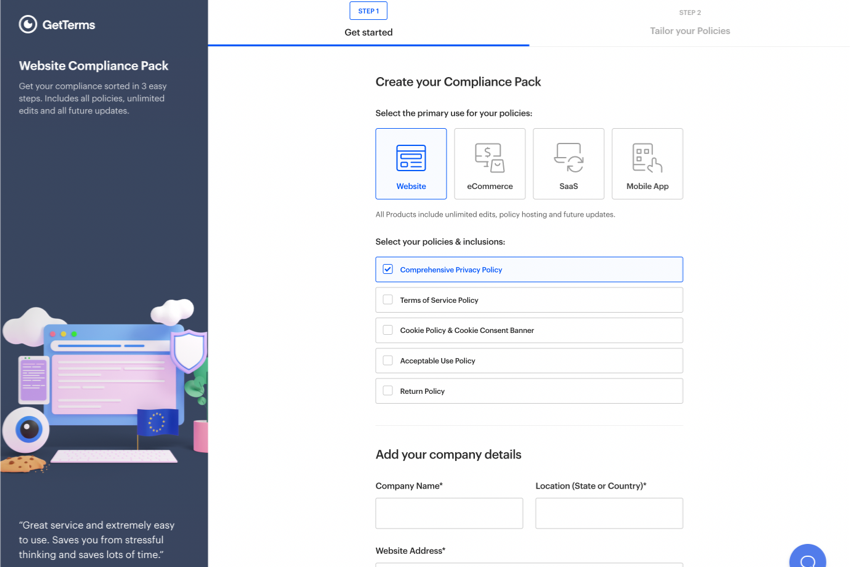
Task: Select the Mobile App product icon
Action: (647, 158)
